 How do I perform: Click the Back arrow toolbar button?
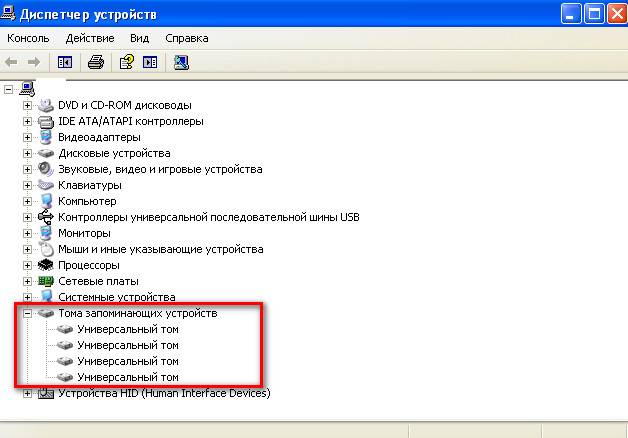point(11,62)
